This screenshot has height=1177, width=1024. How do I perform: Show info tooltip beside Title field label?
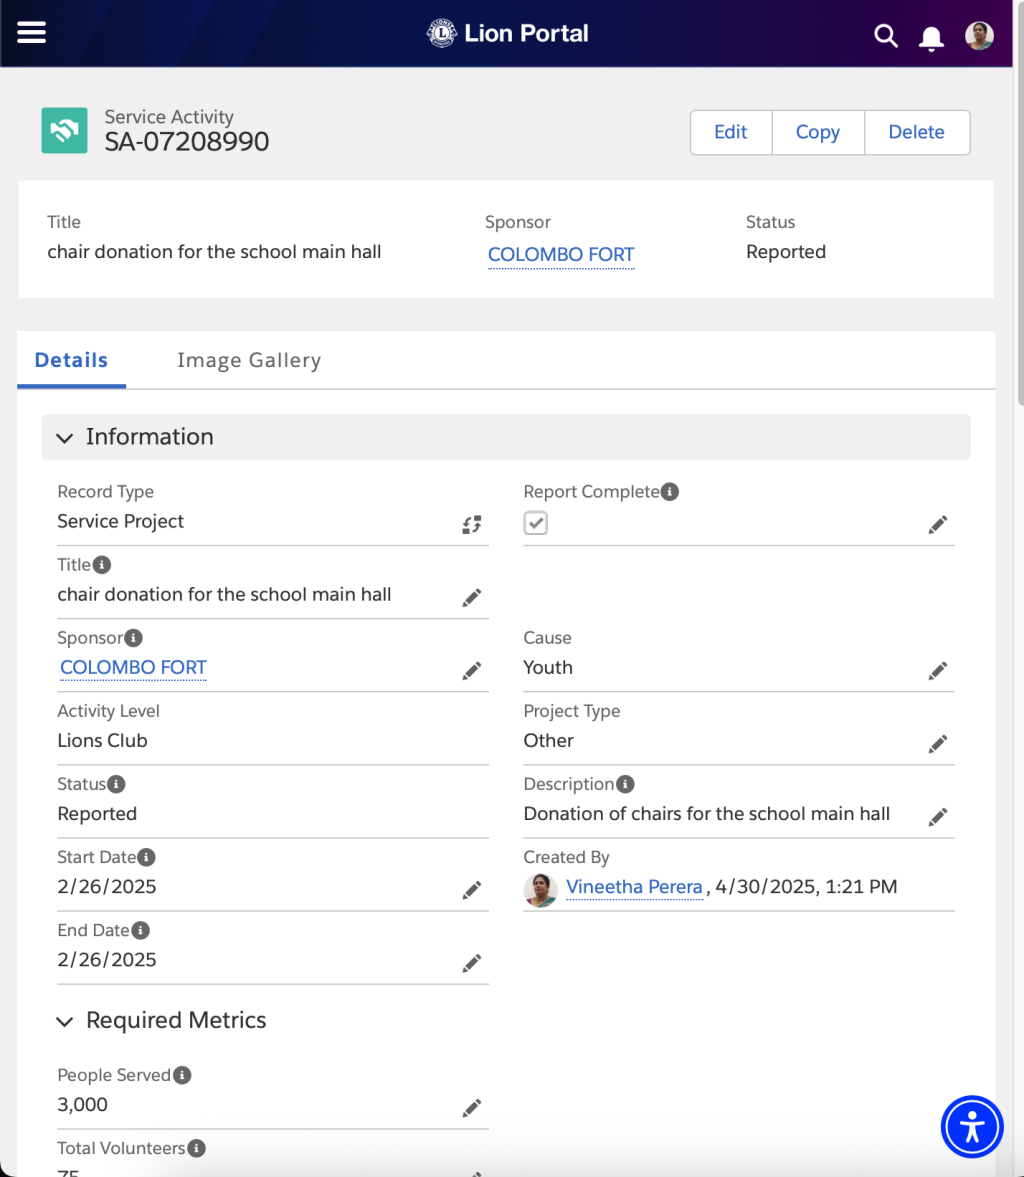click(x=102, y=564)
